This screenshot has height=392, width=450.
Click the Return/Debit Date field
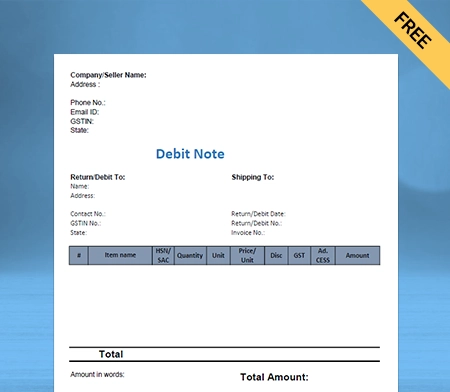pos(258,214)
